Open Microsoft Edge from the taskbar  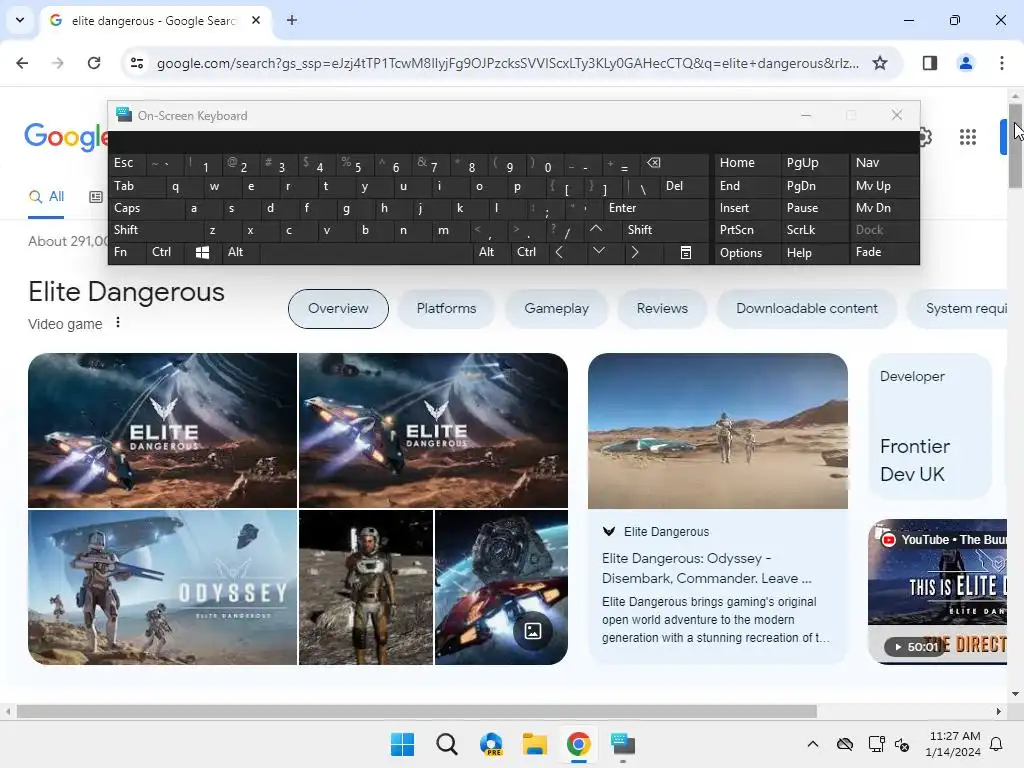[x=491, y=744]
